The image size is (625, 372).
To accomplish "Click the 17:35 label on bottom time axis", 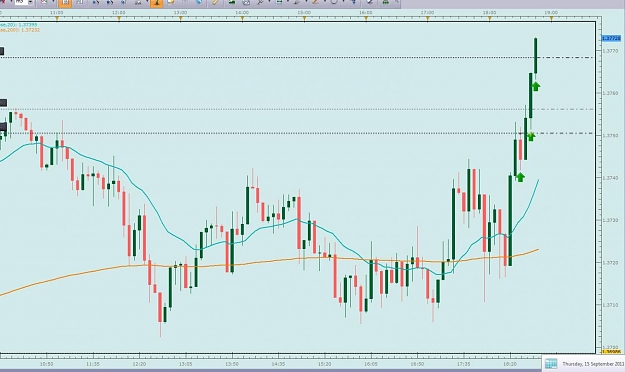I will tap(464, 364).
